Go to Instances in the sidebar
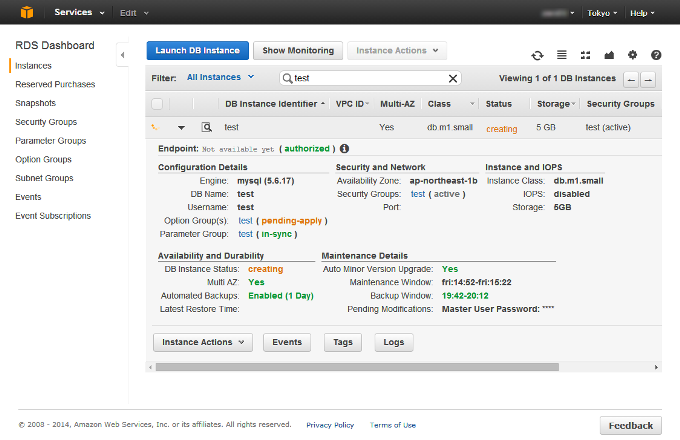The image size is (680, 440). pos(33,66)
